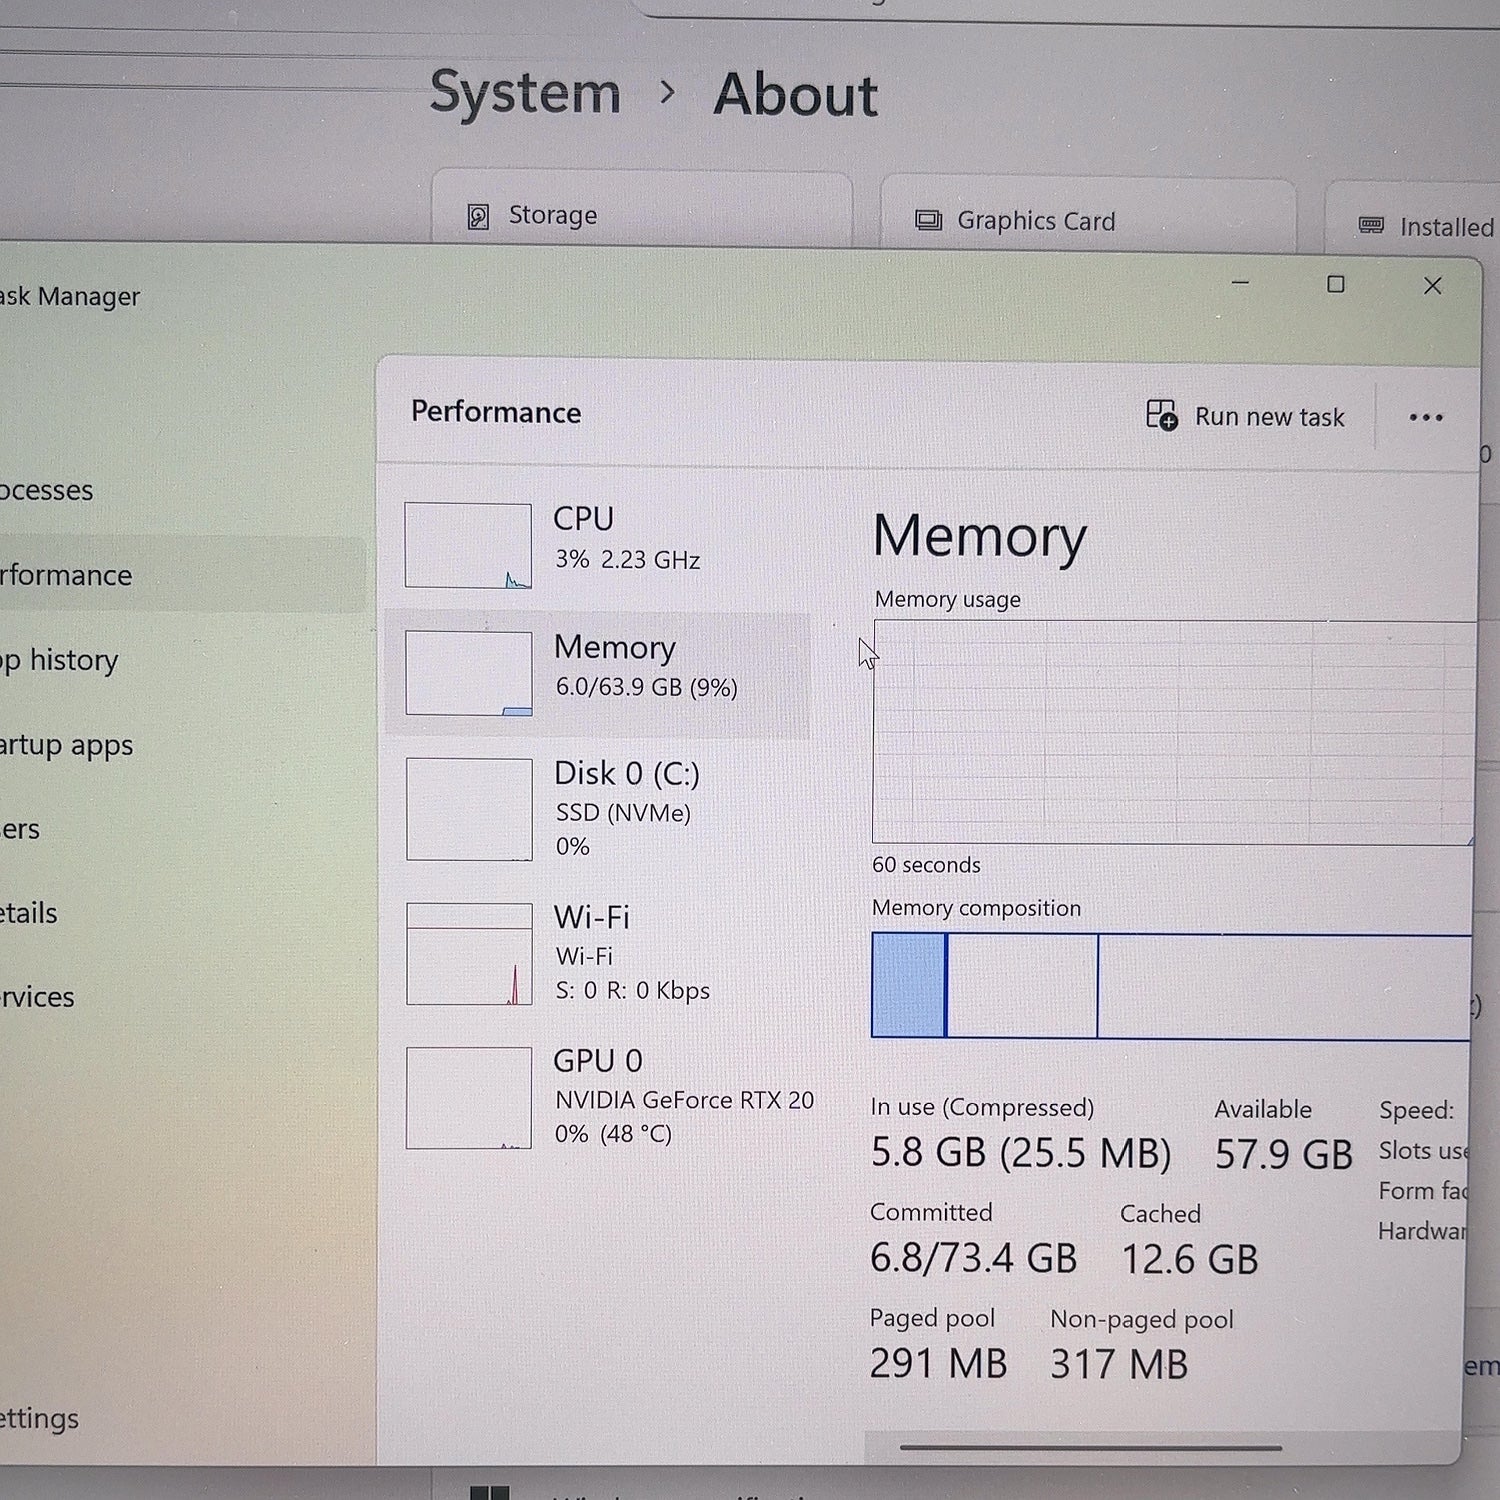Viewport: 1500px width, 1500px height.
Task: Click the '60 seconds' graph label
Action: 926,865
